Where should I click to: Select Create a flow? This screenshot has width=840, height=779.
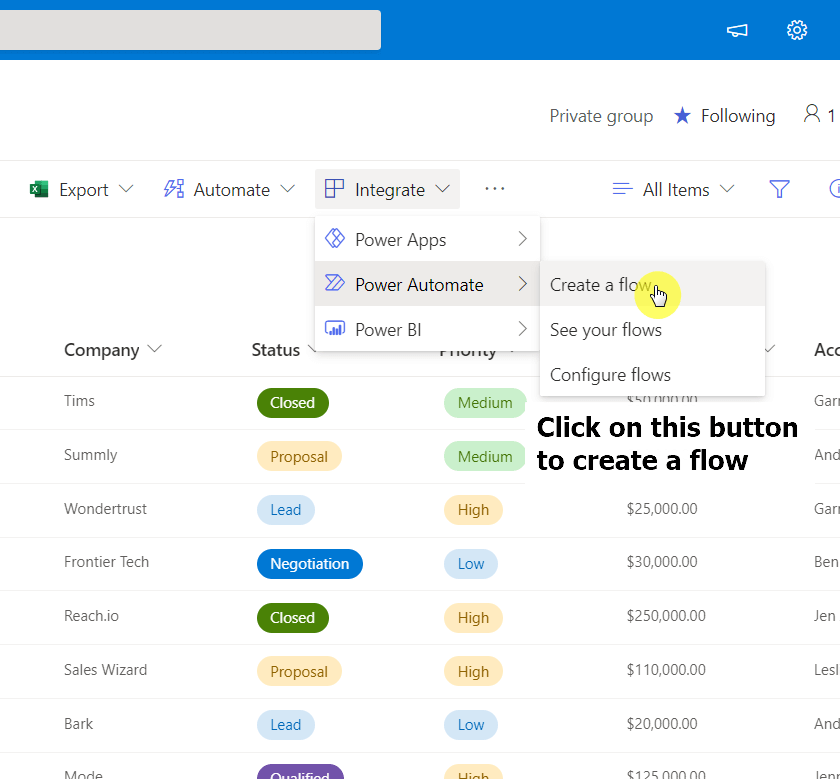pyautogui.click(x=652, y=284)
